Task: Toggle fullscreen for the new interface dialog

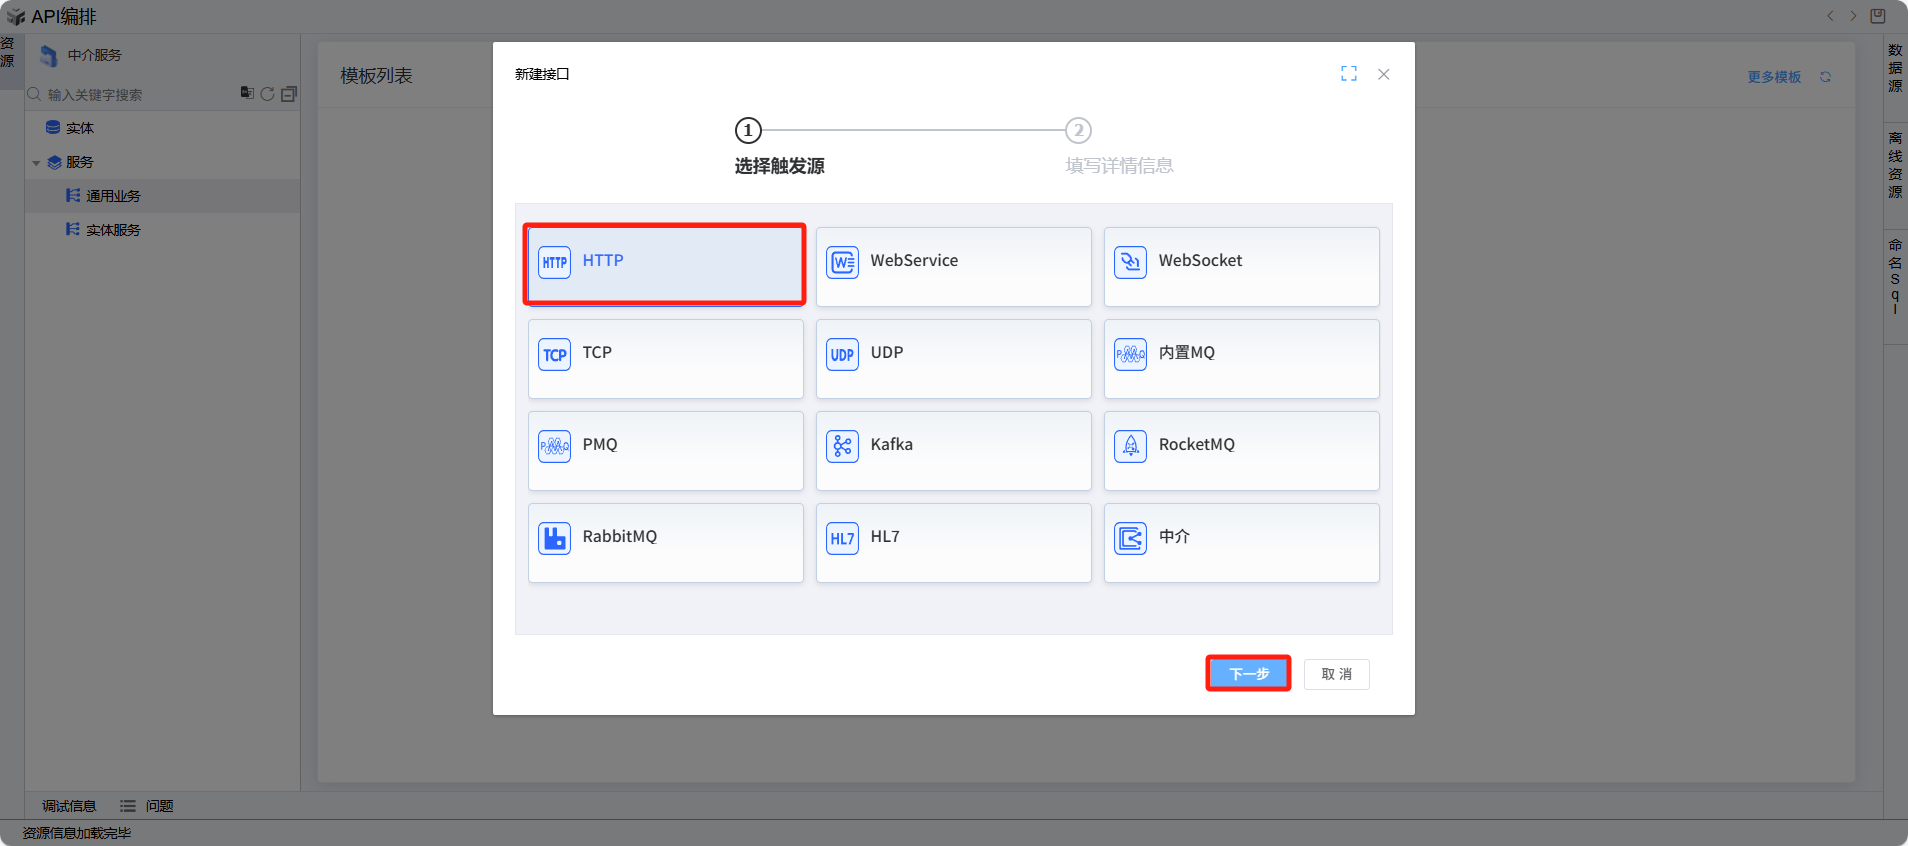Action: [1349, 74]
